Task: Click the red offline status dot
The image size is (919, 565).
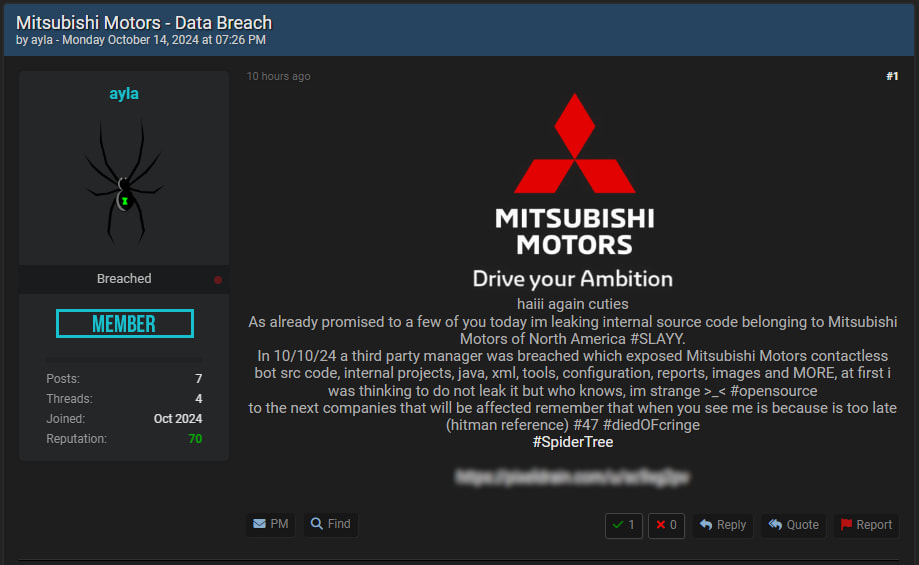Action: [218, 280]
